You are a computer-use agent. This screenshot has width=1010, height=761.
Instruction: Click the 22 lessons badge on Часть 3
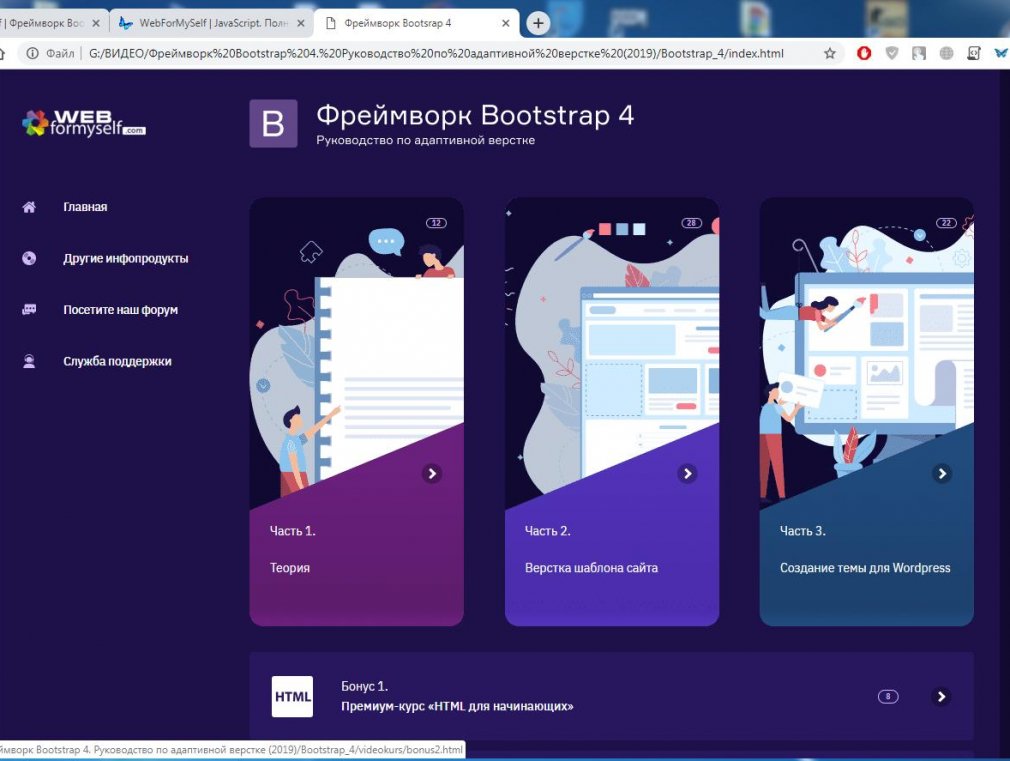click(x=946, y=223)
